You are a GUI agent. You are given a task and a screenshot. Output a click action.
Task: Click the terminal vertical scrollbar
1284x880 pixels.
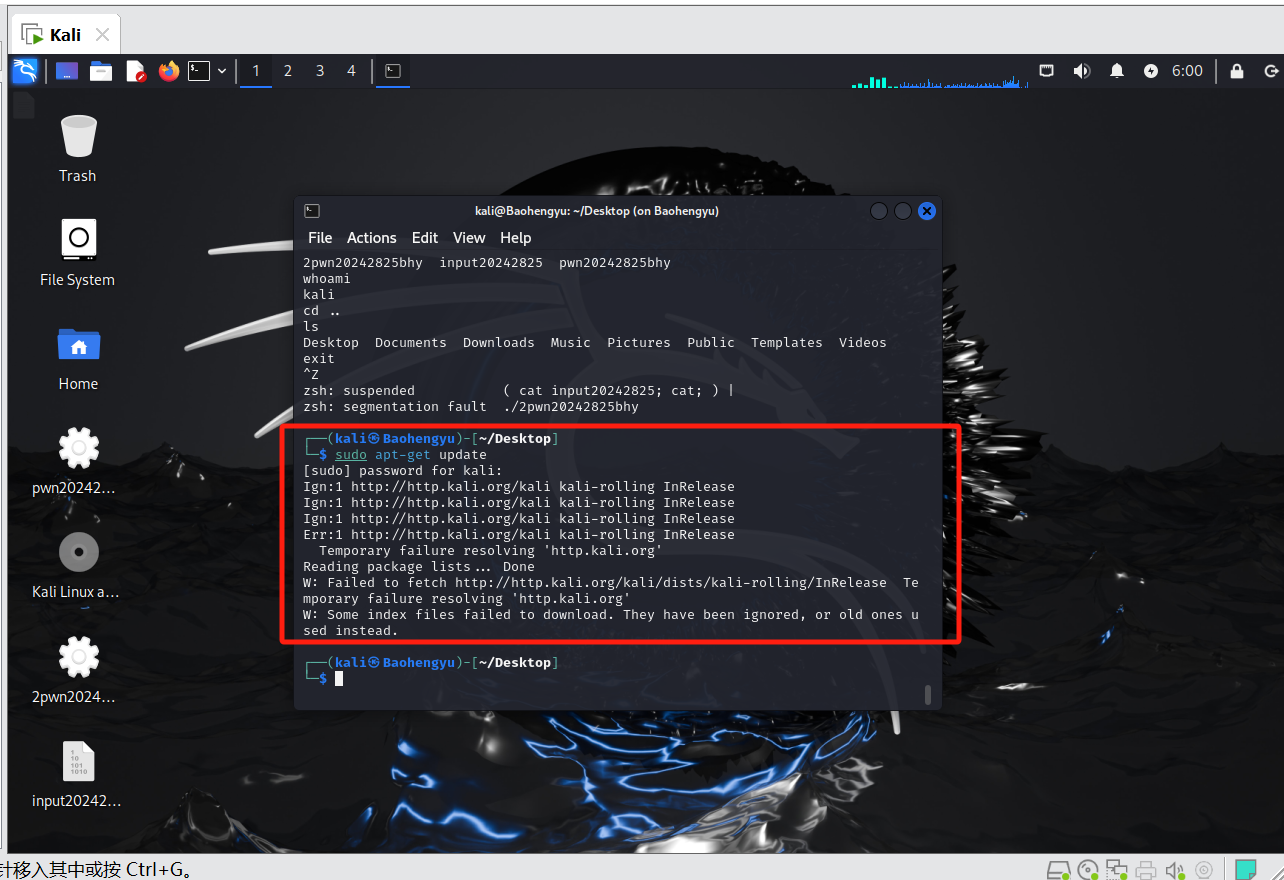click(928, 694)
